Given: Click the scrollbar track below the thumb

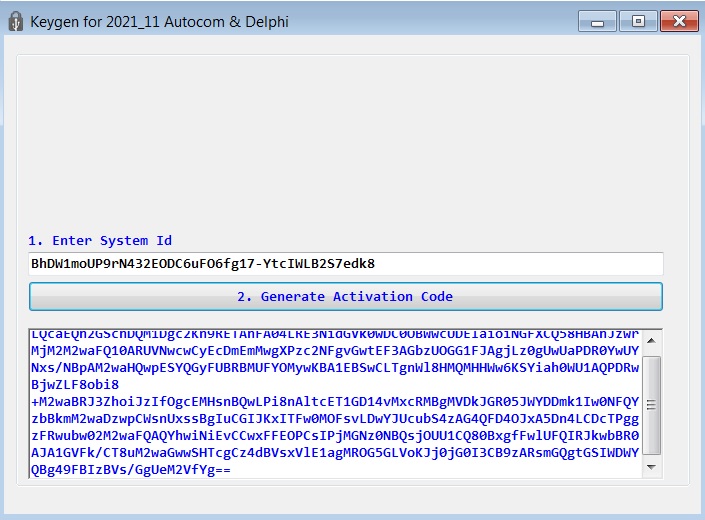Looking at the screenshot, I should (651, 456).
